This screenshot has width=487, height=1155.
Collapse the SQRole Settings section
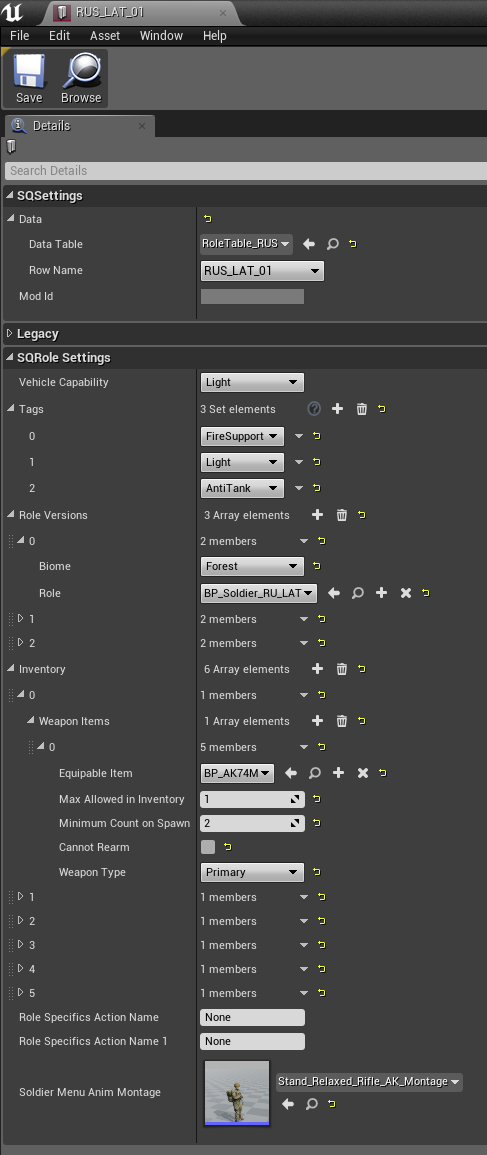coord(10,357)
